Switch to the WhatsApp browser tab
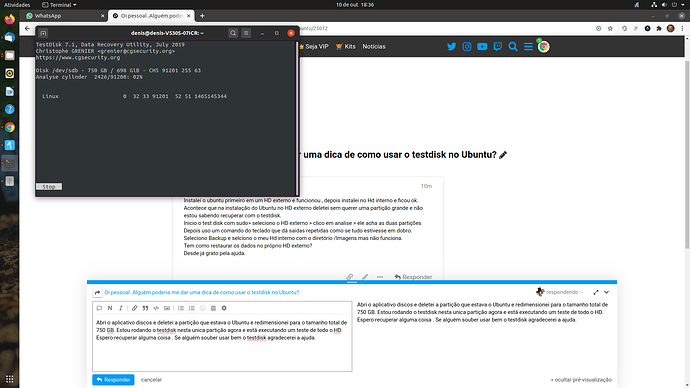Screen dimensions: 690x388 tap(64, 16)
